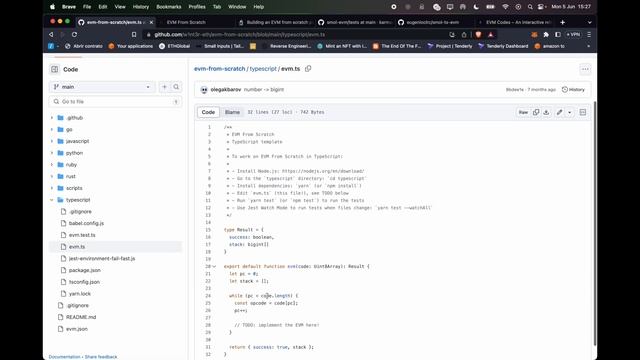The height and width of the screenshot is (360, 640).
Task: Open the three-dot more options menu
Action: click(585, 69)
